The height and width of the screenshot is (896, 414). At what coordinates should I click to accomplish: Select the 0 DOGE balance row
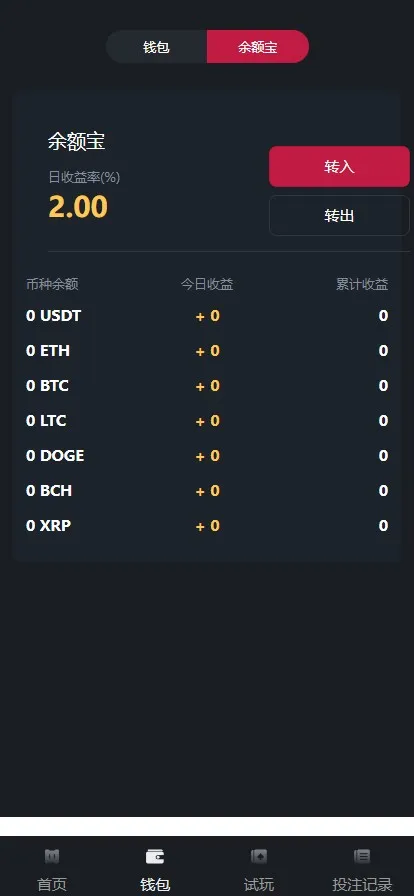click(x=207, y=455)
